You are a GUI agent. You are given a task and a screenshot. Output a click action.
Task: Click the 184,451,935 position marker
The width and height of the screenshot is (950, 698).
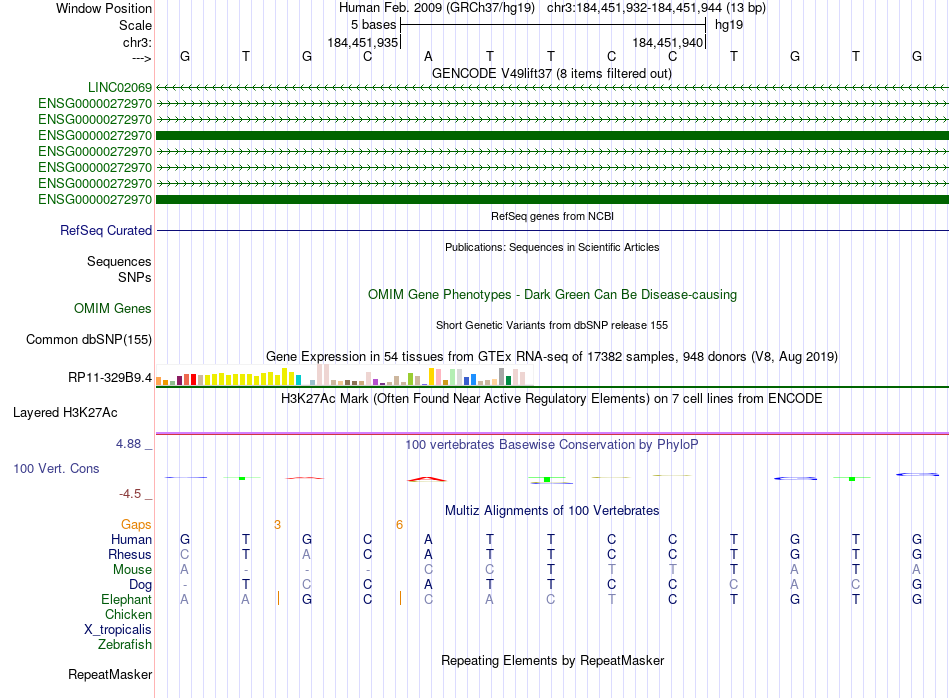click(x=363, y=42)
